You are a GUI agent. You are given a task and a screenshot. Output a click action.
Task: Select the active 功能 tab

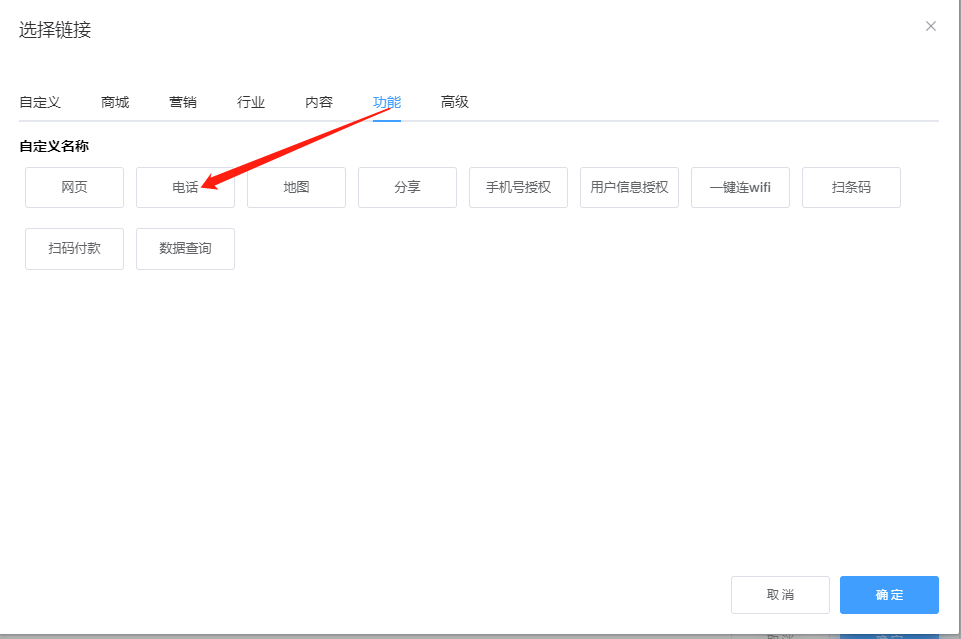click(387, 102)
